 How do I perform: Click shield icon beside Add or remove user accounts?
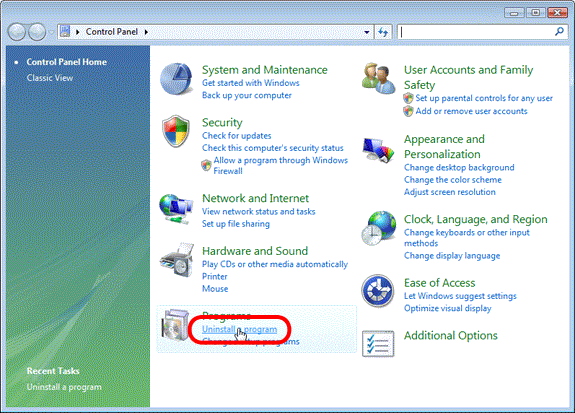[408, 111]
